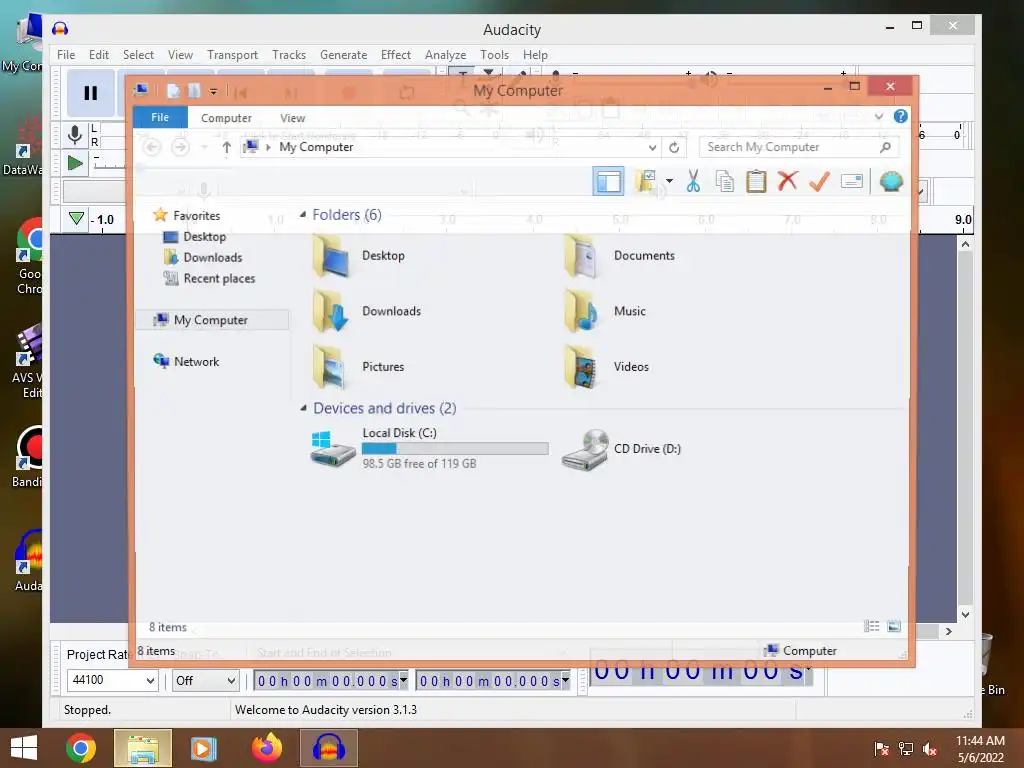The height and width of the screenshot is (768, 1024).
Task: Open the Generate menu in Audacity
Action: point(344,55)
